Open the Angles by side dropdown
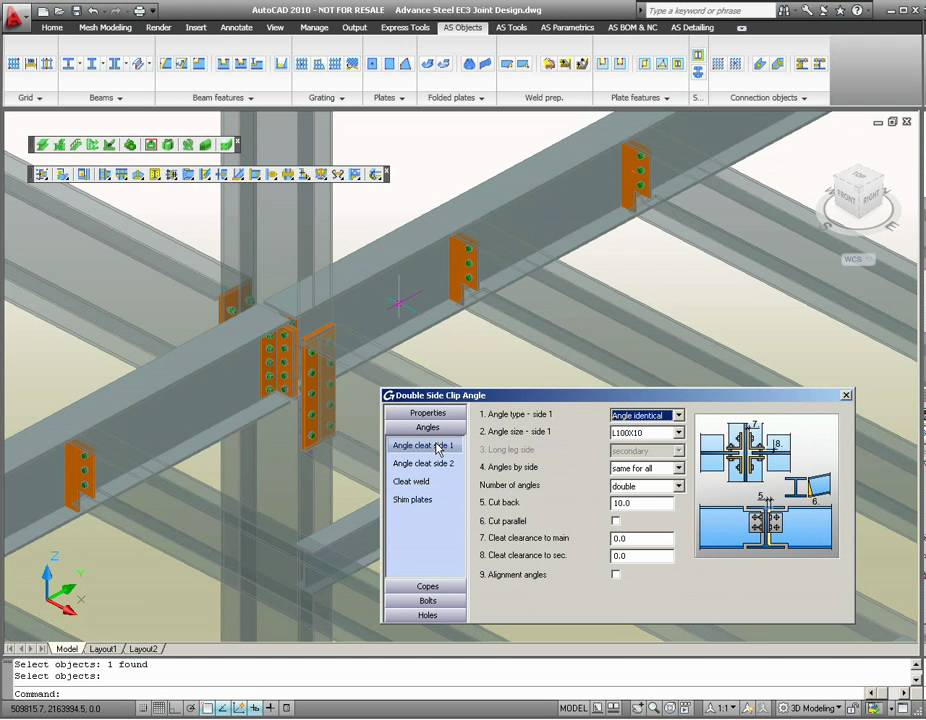926x720 pixels. coord(679,468)
